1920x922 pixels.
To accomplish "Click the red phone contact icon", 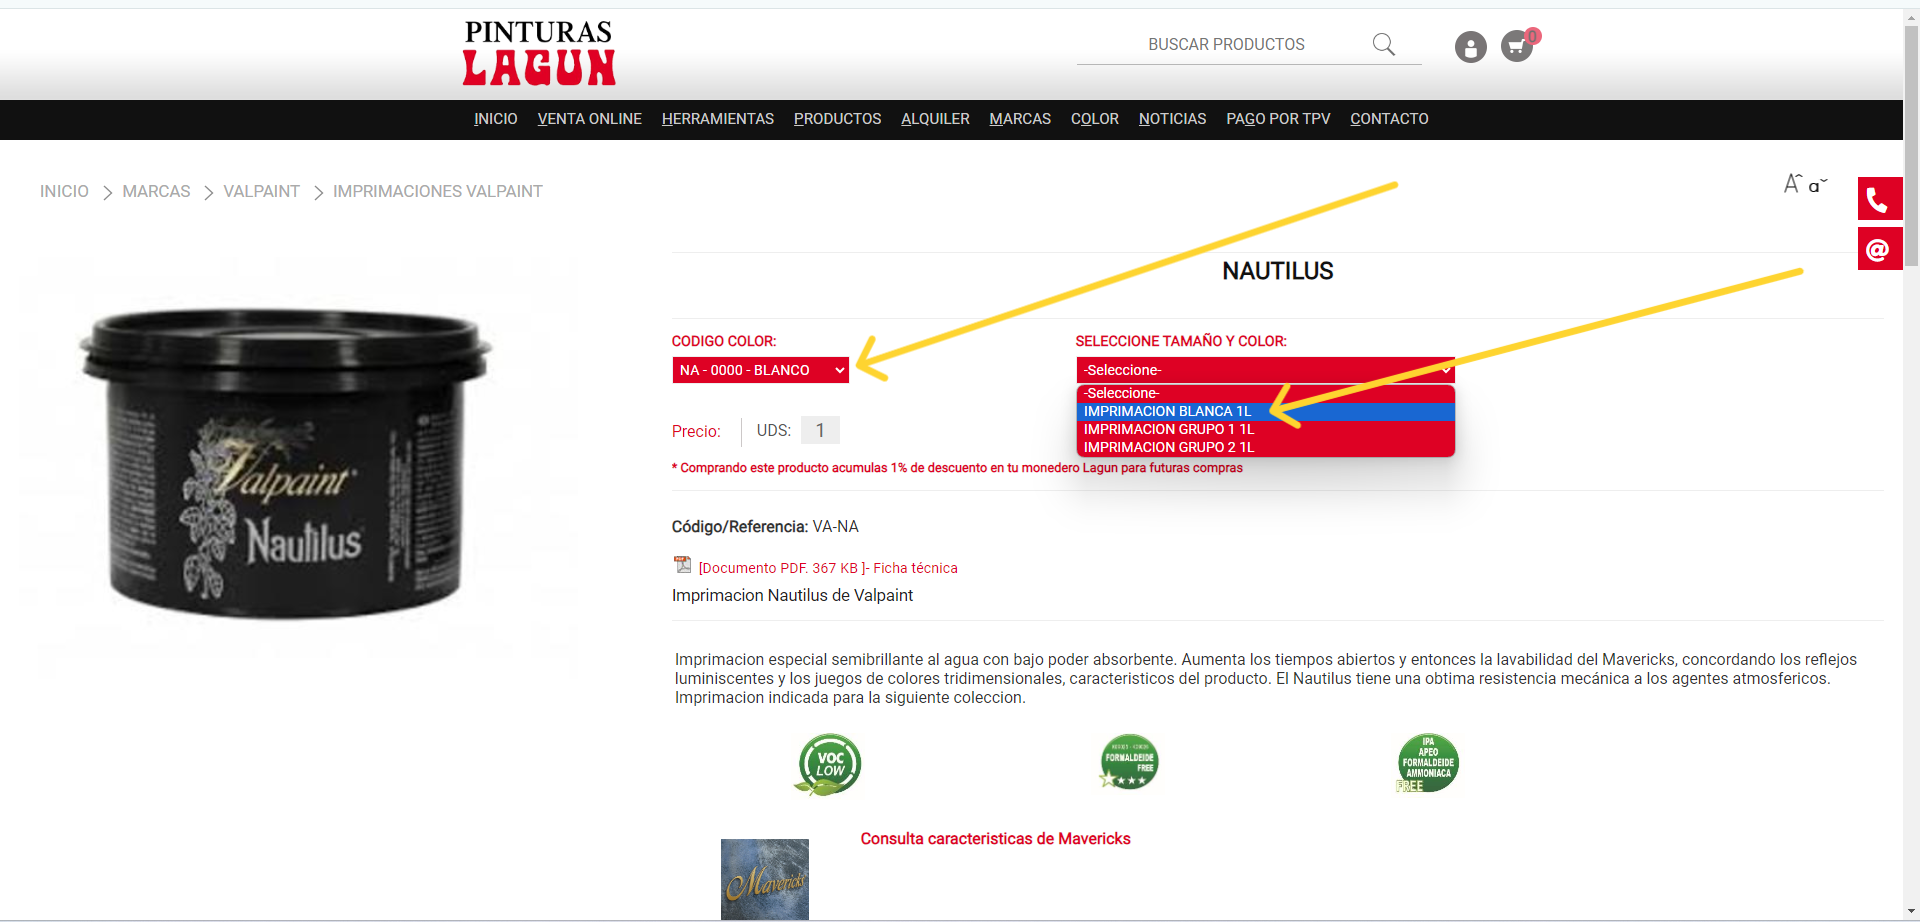I will point(1878,199).
